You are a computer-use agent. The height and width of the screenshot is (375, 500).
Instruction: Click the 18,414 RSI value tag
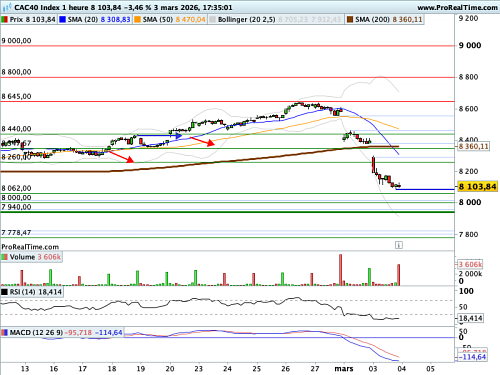pos(471,318)
